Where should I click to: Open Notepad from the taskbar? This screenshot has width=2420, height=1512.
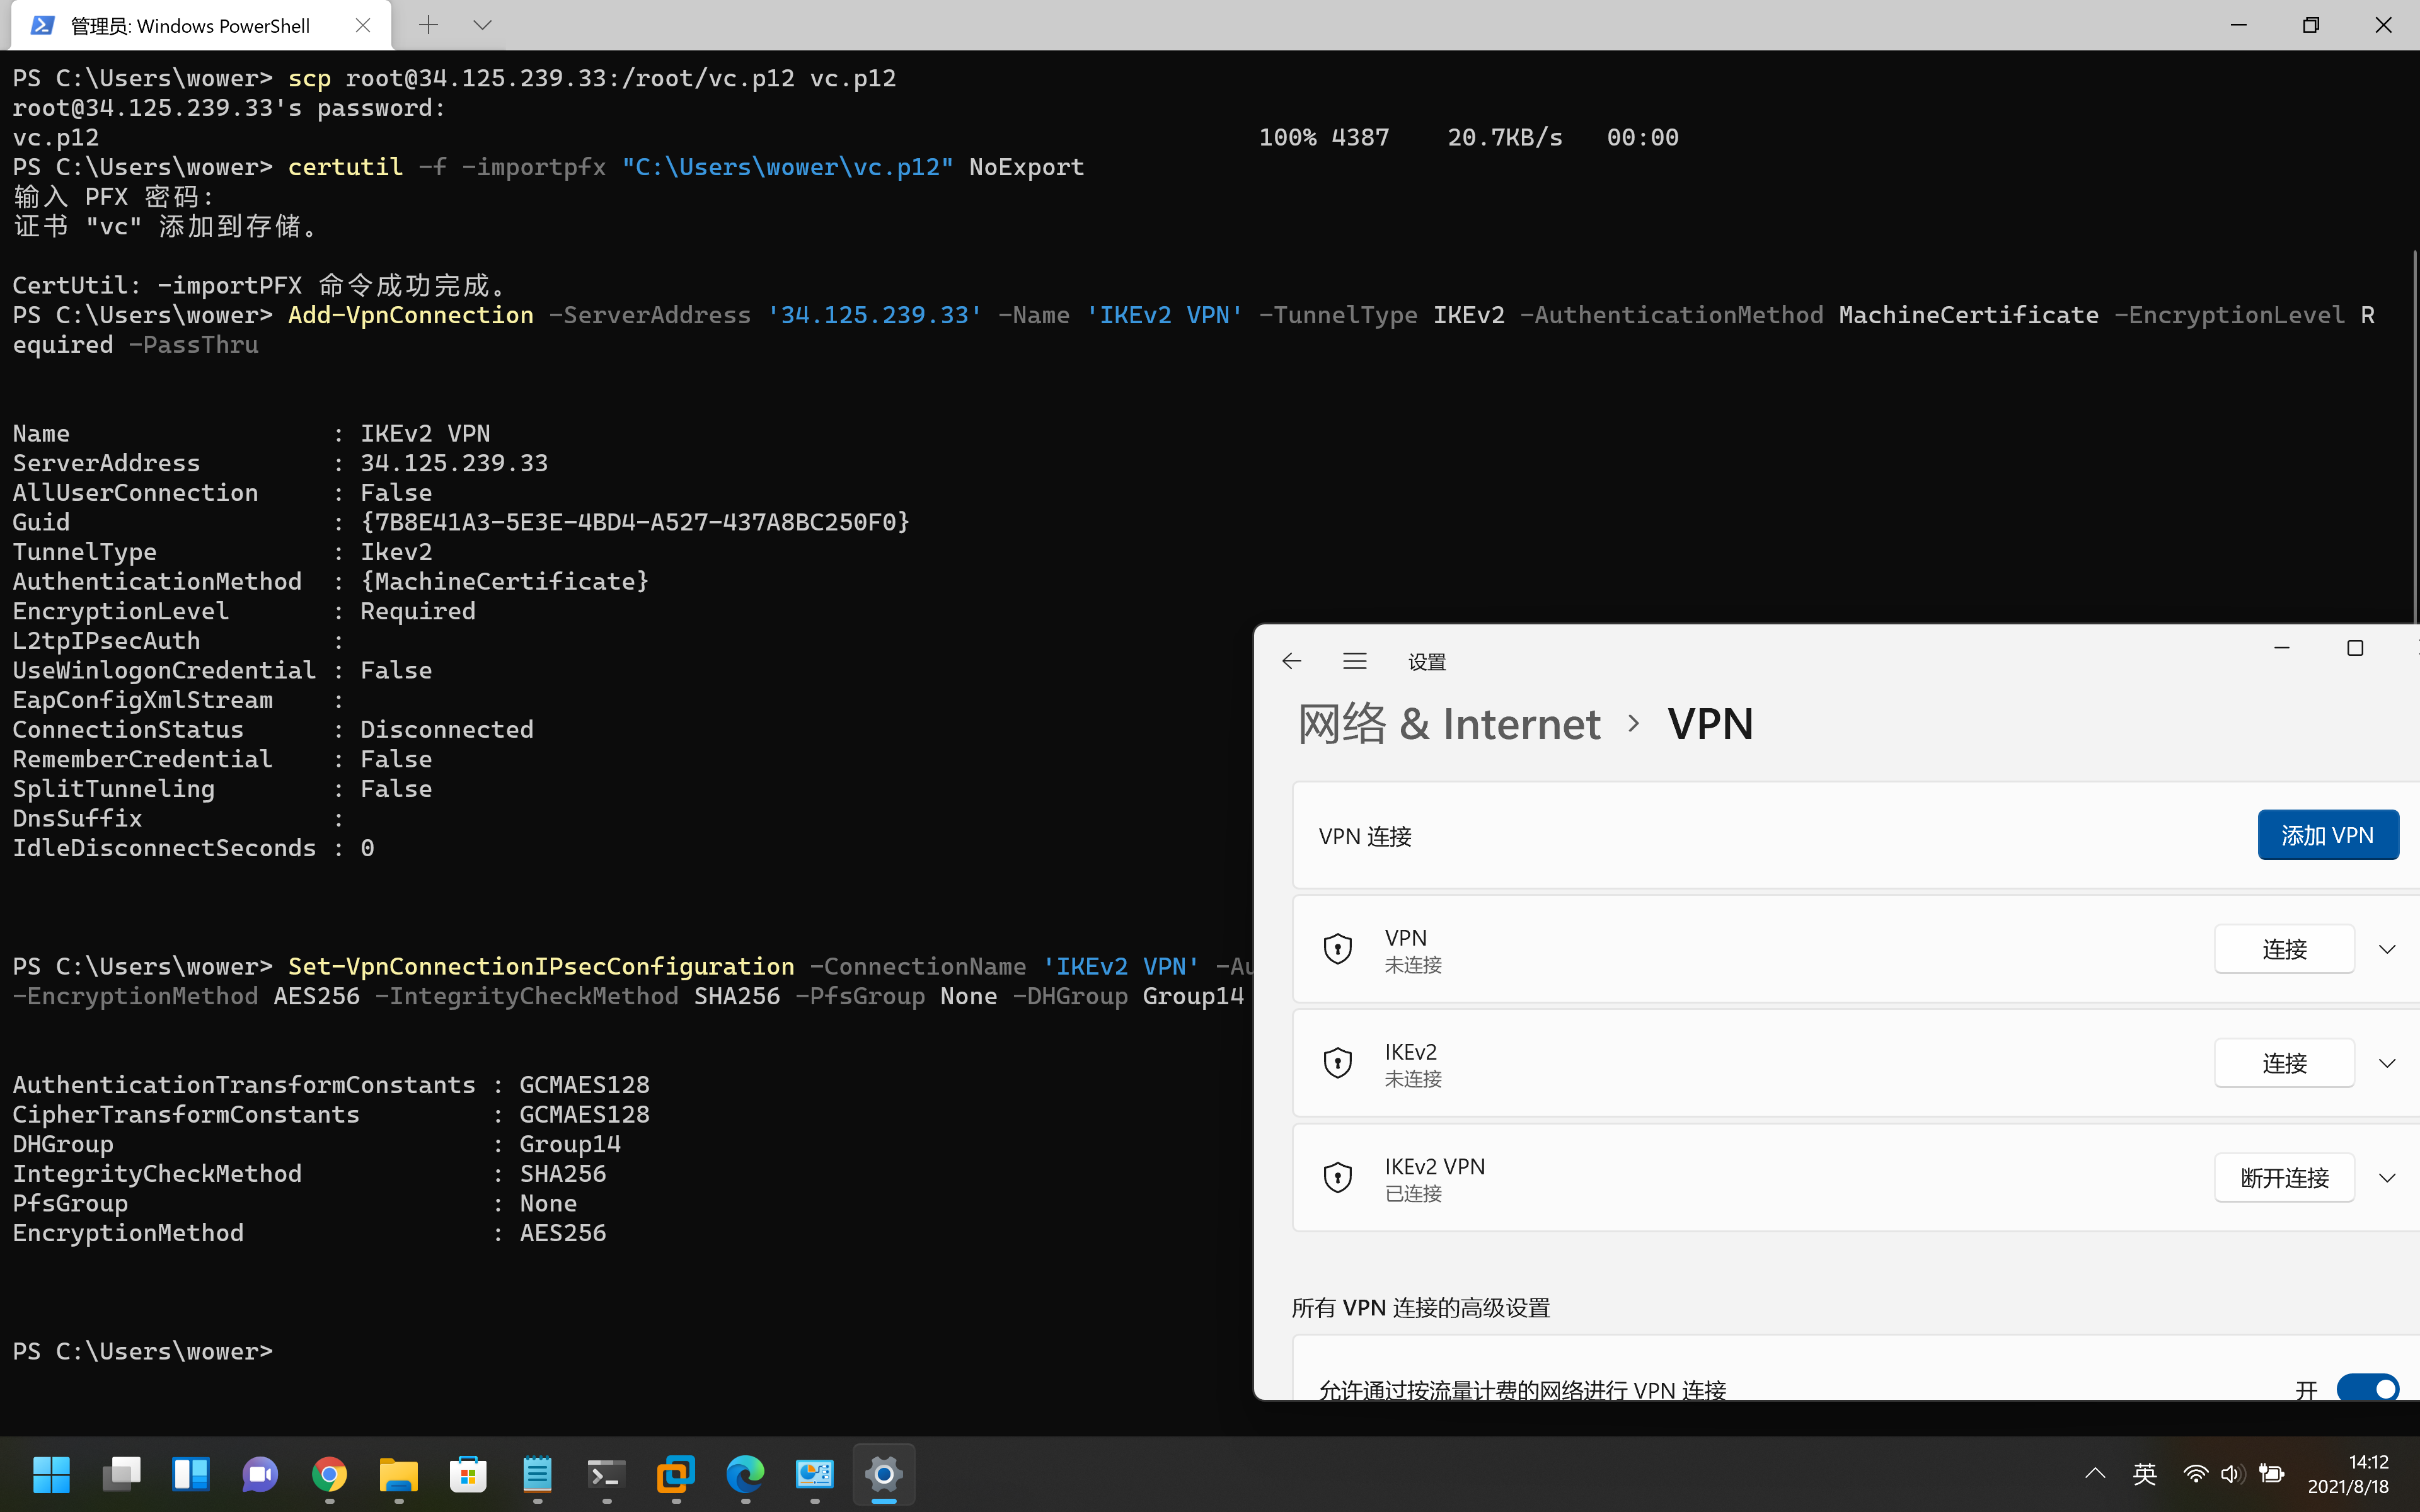[x=537, y=1476]
